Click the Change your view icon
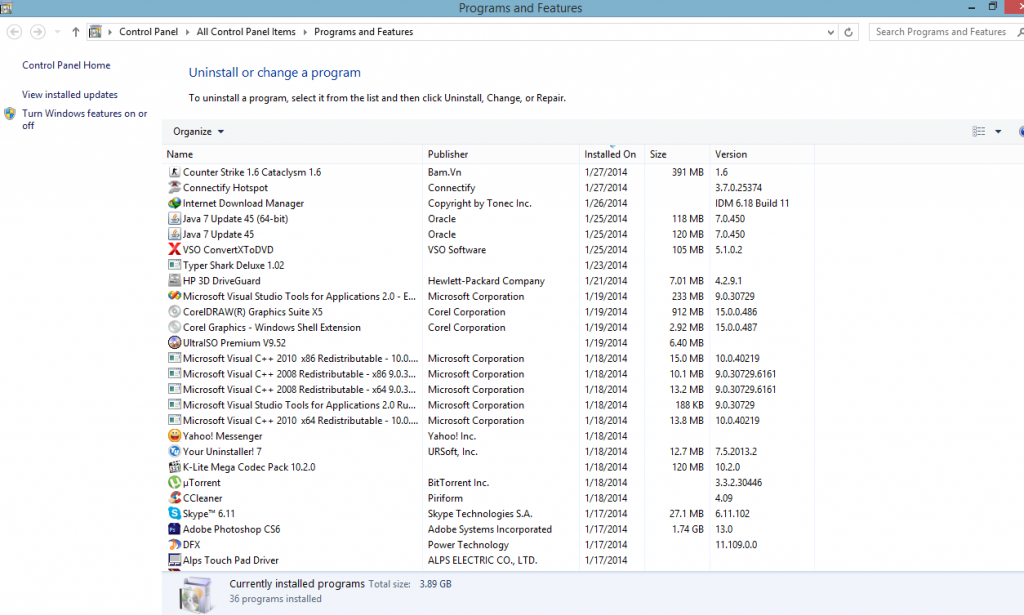Screen dimensions: 1024x615 pos(978,131)
